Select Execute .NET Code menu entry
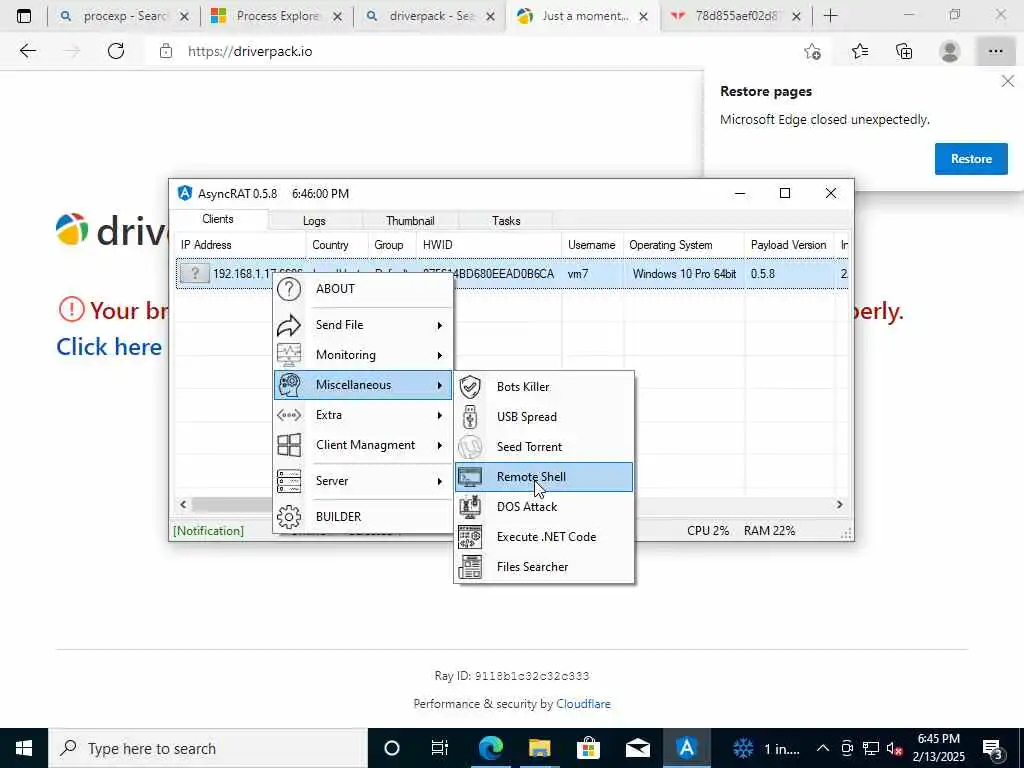Image resolution: width=1024 pixels, height=768 pixels. click(544, 537)
